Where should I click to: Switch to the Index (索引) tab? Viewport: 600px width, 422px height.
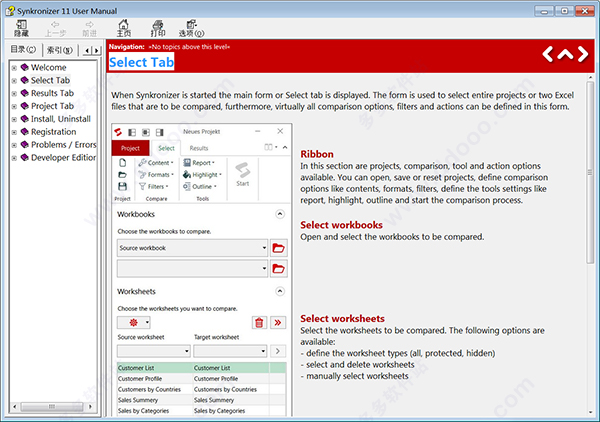click(60, 50)
